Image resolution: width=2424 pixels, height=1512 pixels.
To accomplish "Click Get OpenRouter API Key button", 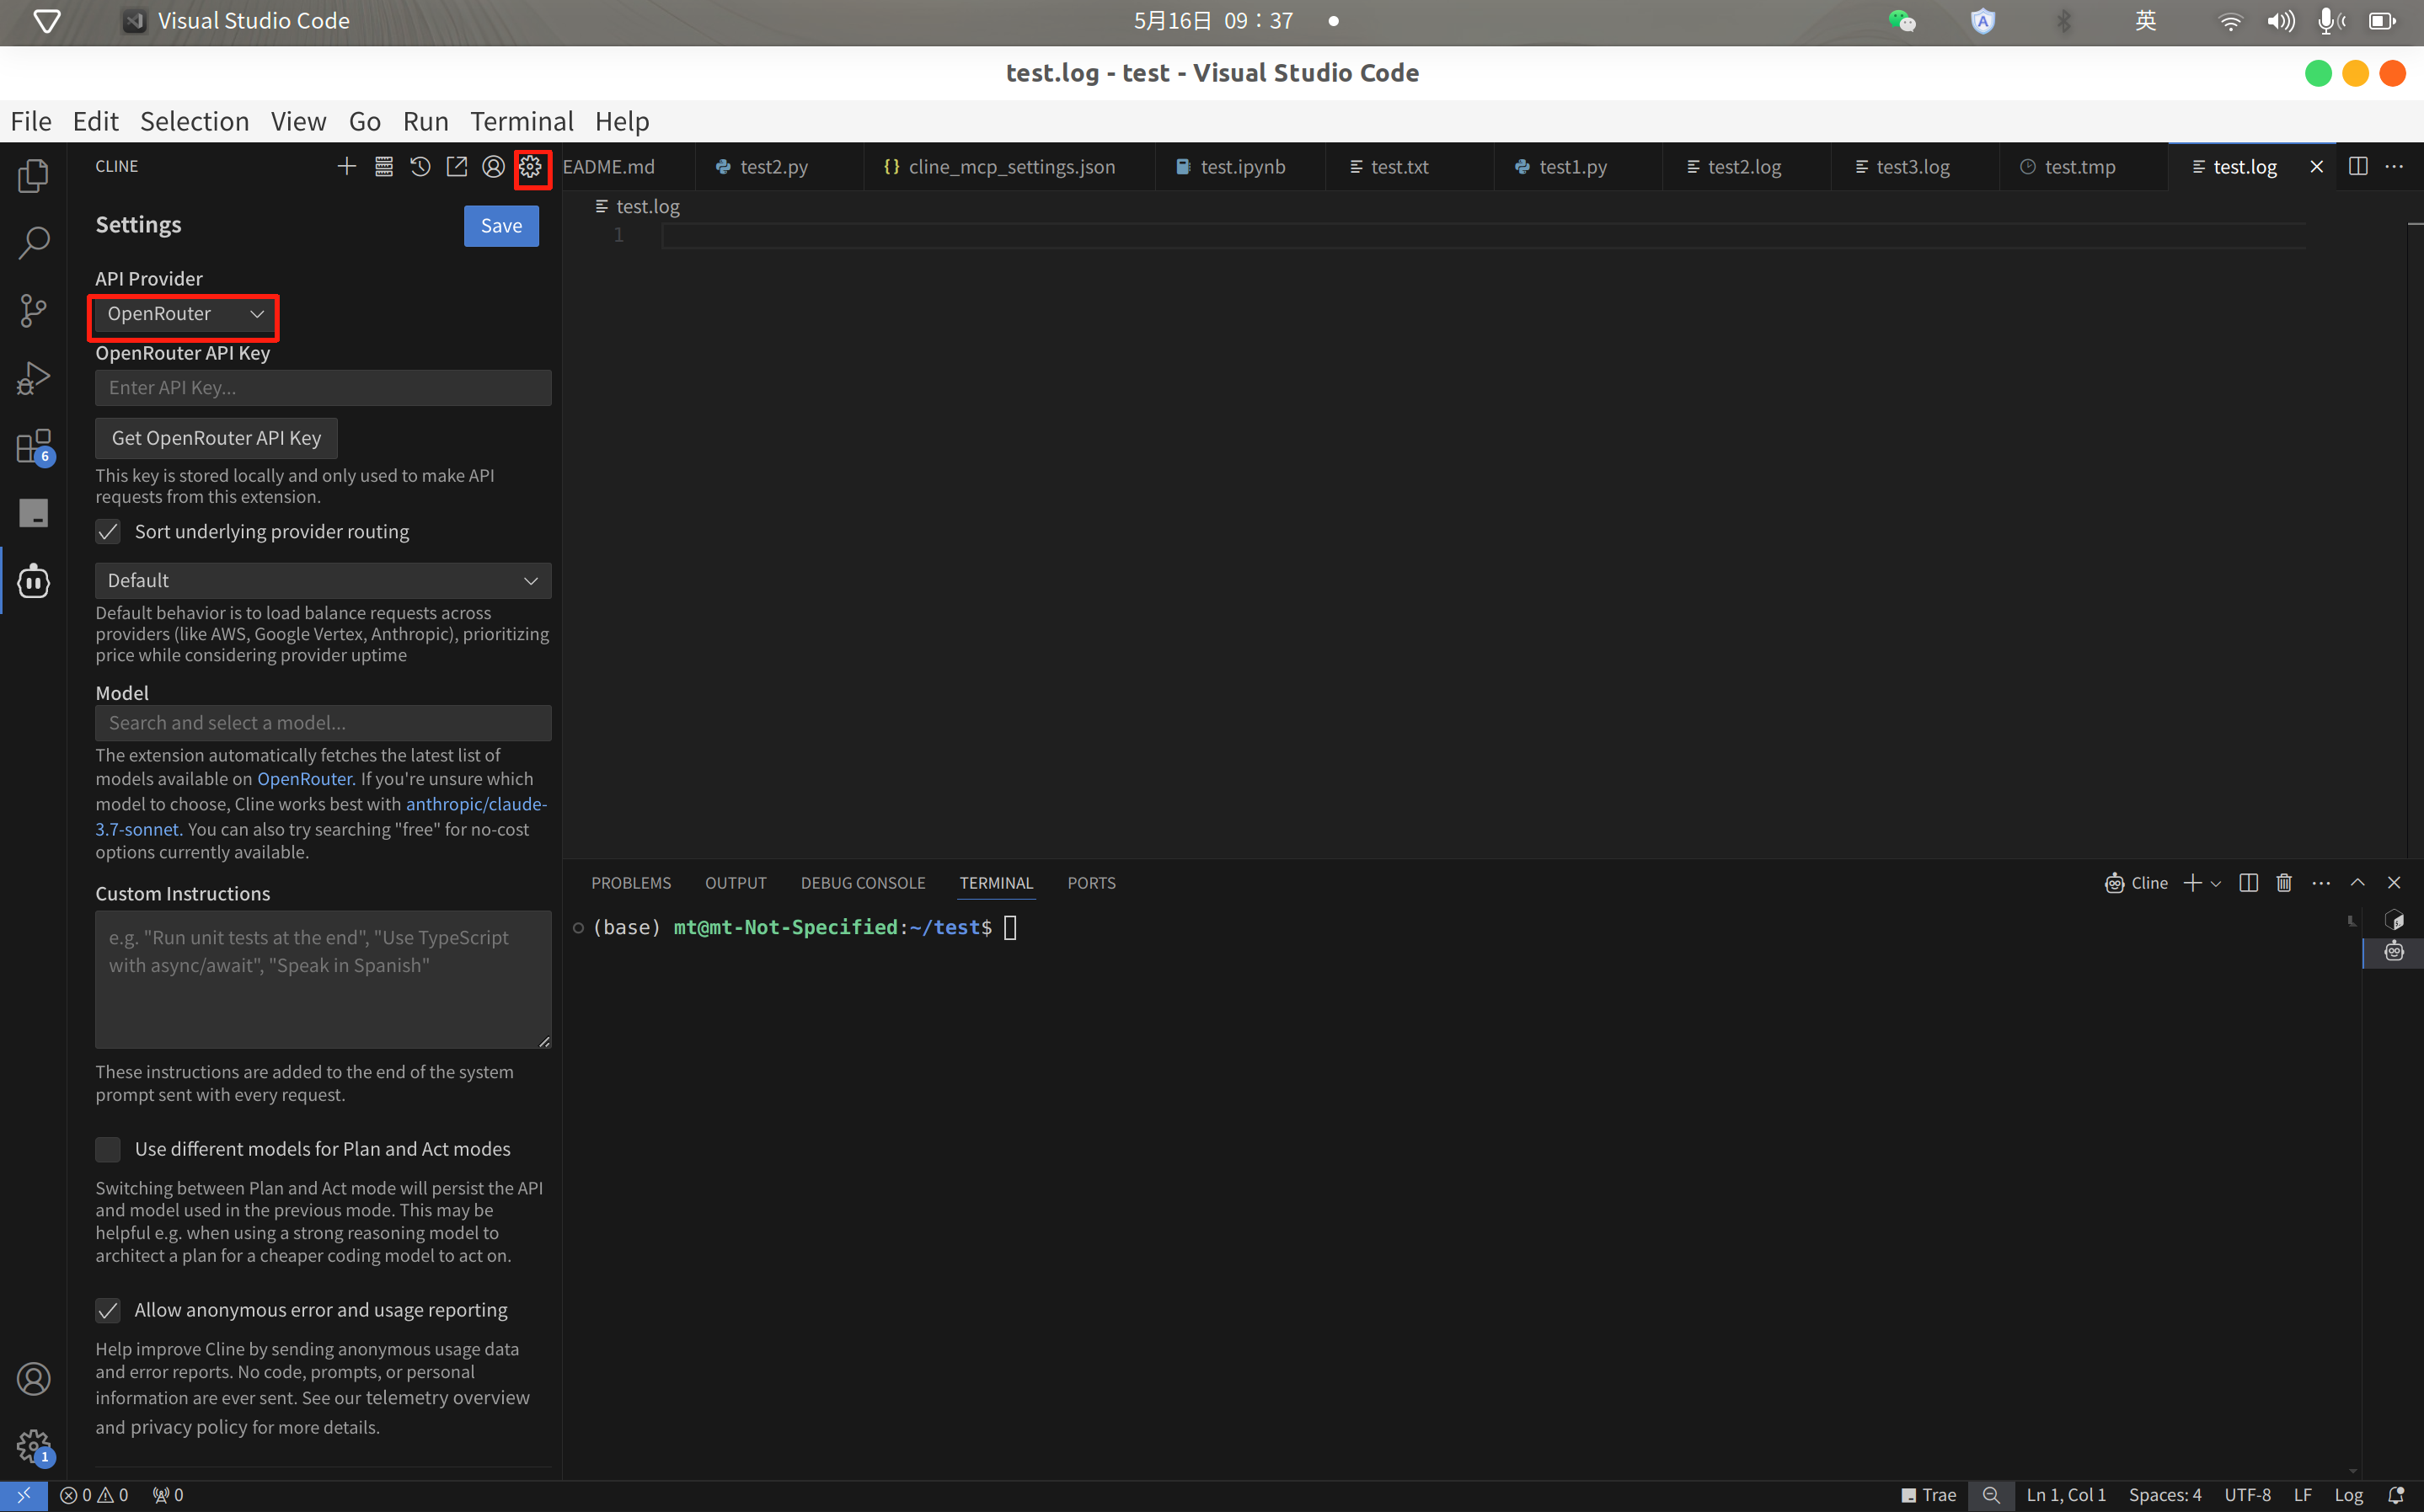I will coord(216,438).
